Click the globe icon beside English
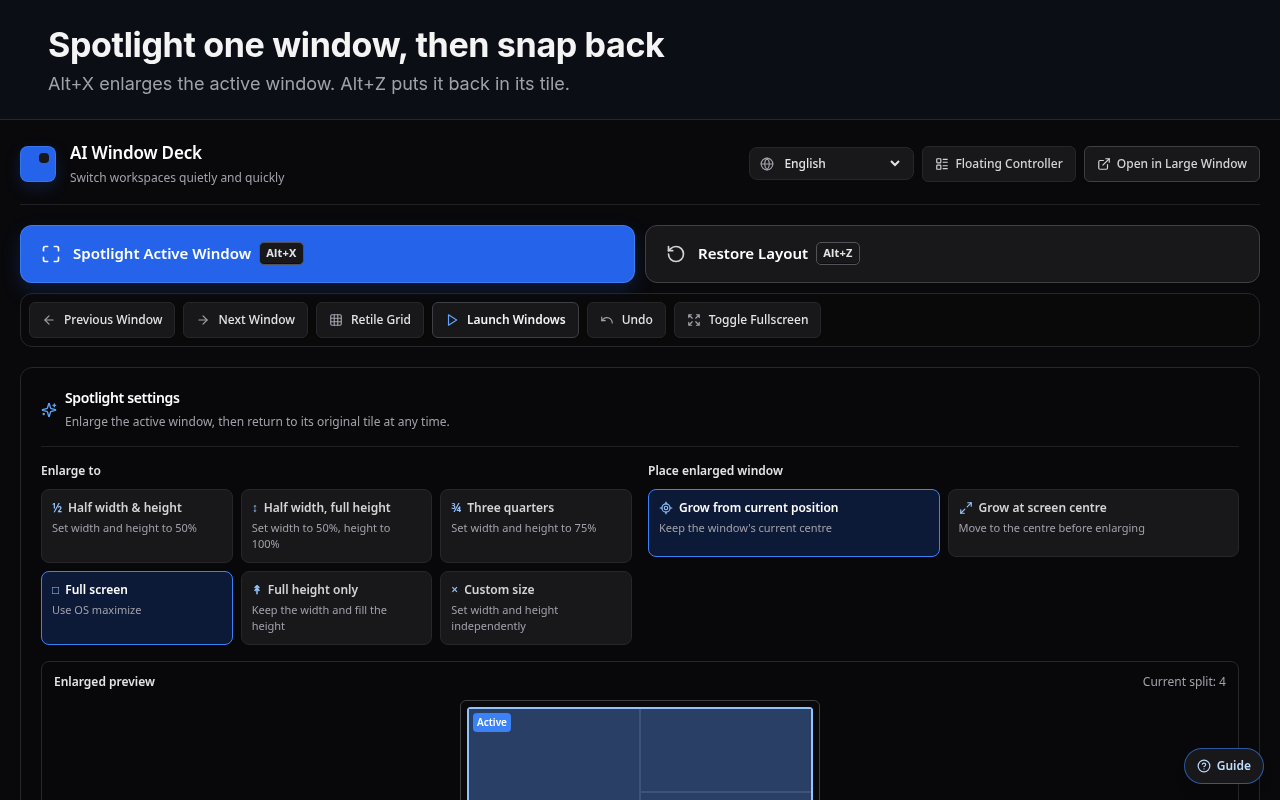This screenshot has width=1280, height=800. [767, 164]
